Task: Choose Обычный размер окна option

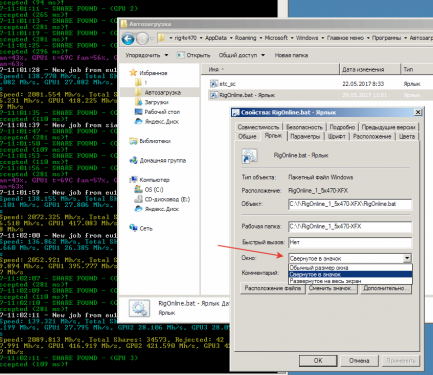Action: (350, 268)
